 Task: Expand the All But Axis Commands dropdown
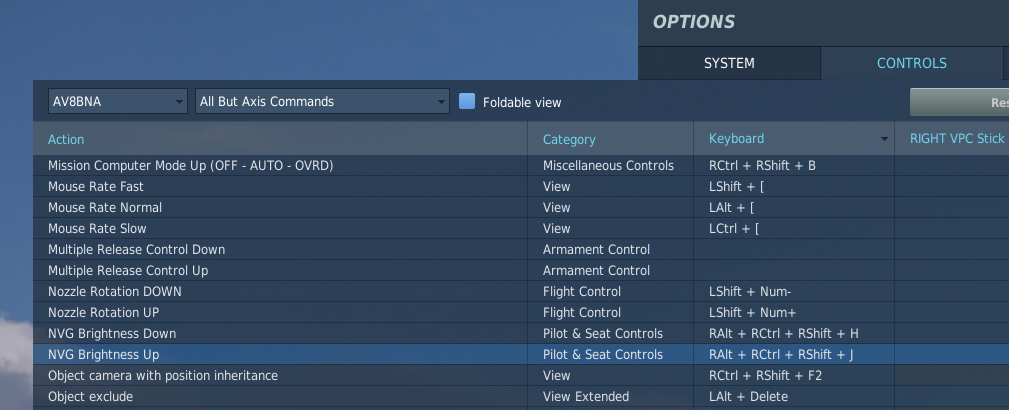323,101
